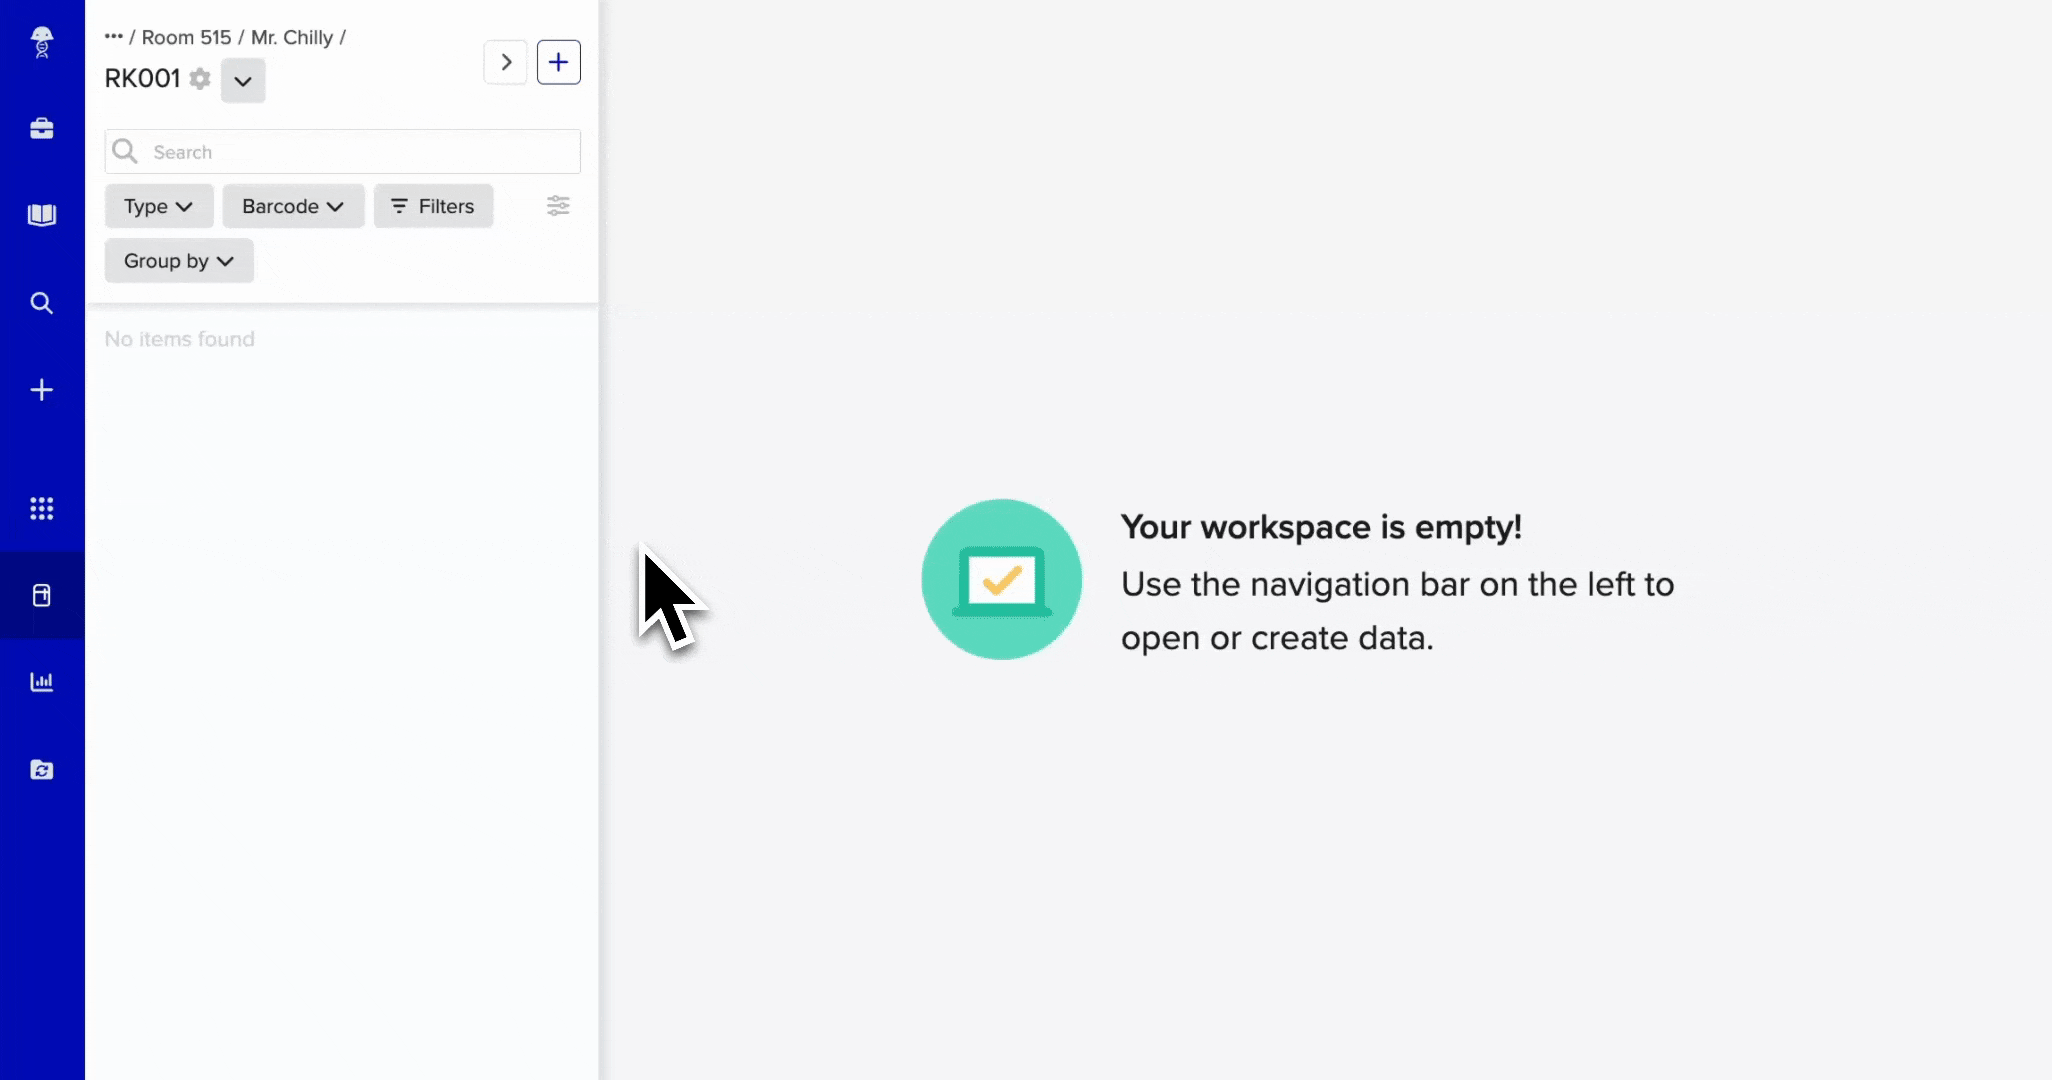
Task: Open the book-shaped Notebook icon
Action: pos(42,215)
